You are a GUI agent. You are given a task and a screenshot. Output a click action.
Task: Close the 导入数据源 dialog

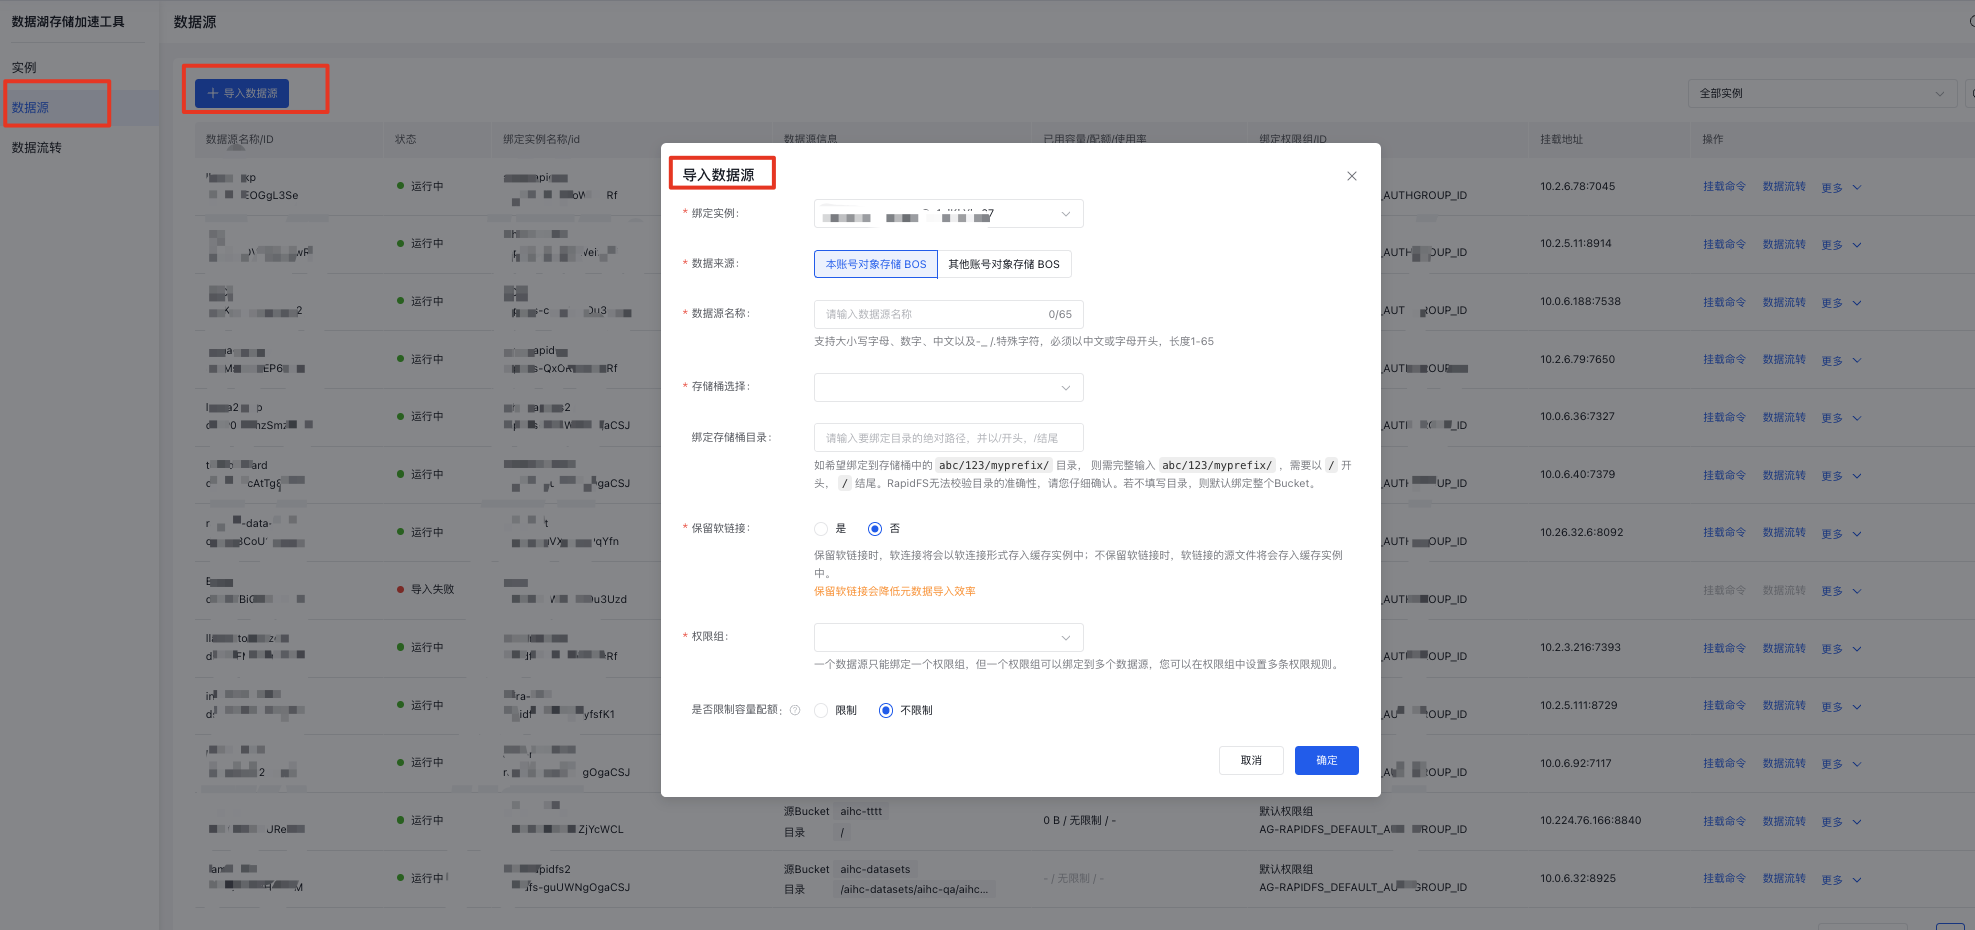pyautogui.click(x=1351, y=176)
